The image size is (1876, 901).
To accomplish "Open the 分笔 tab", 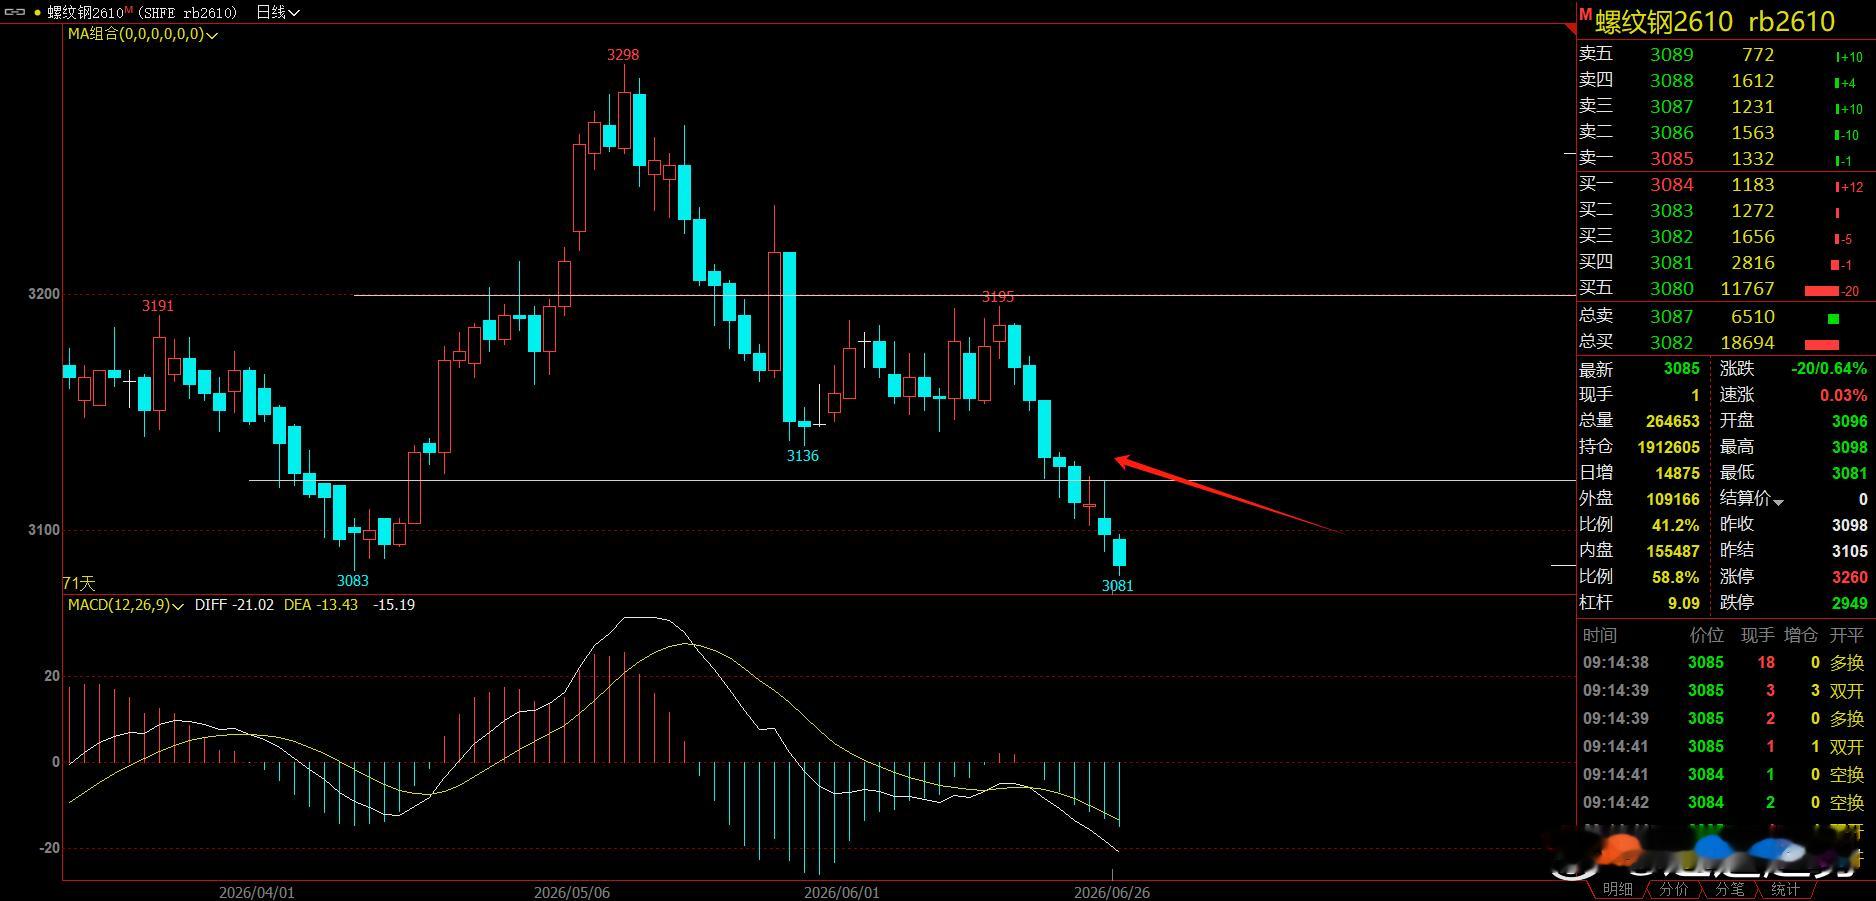I will (1729, 889).
